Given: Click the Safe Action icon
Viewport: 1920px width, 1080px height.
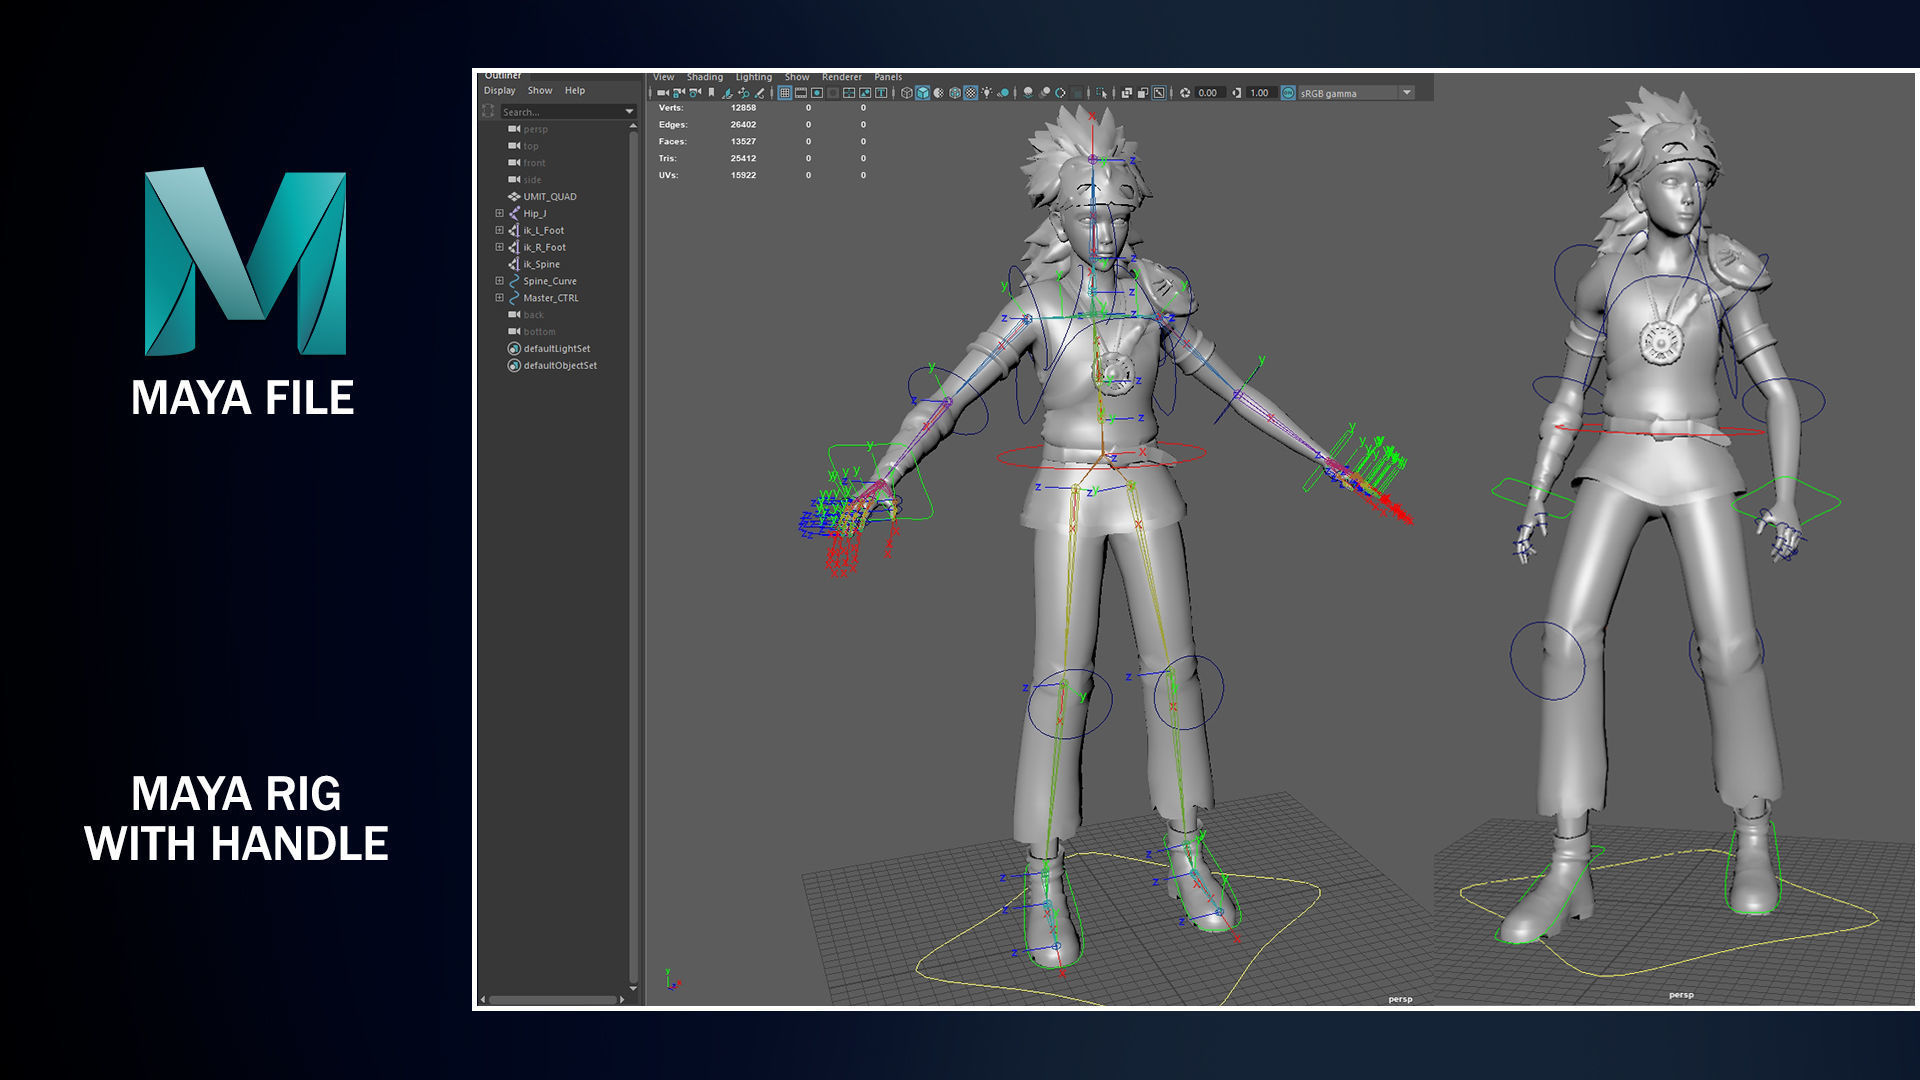Looking at the screenshot, I should coord(865,92).
